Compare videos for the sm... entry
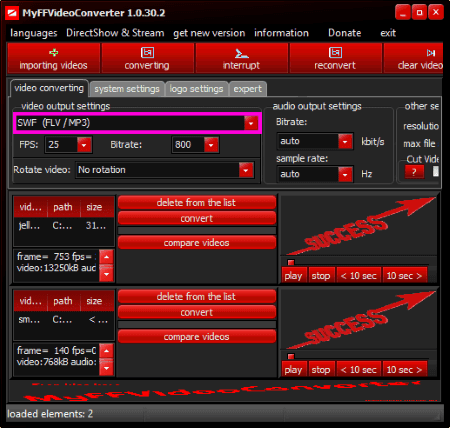 (197, 337)
